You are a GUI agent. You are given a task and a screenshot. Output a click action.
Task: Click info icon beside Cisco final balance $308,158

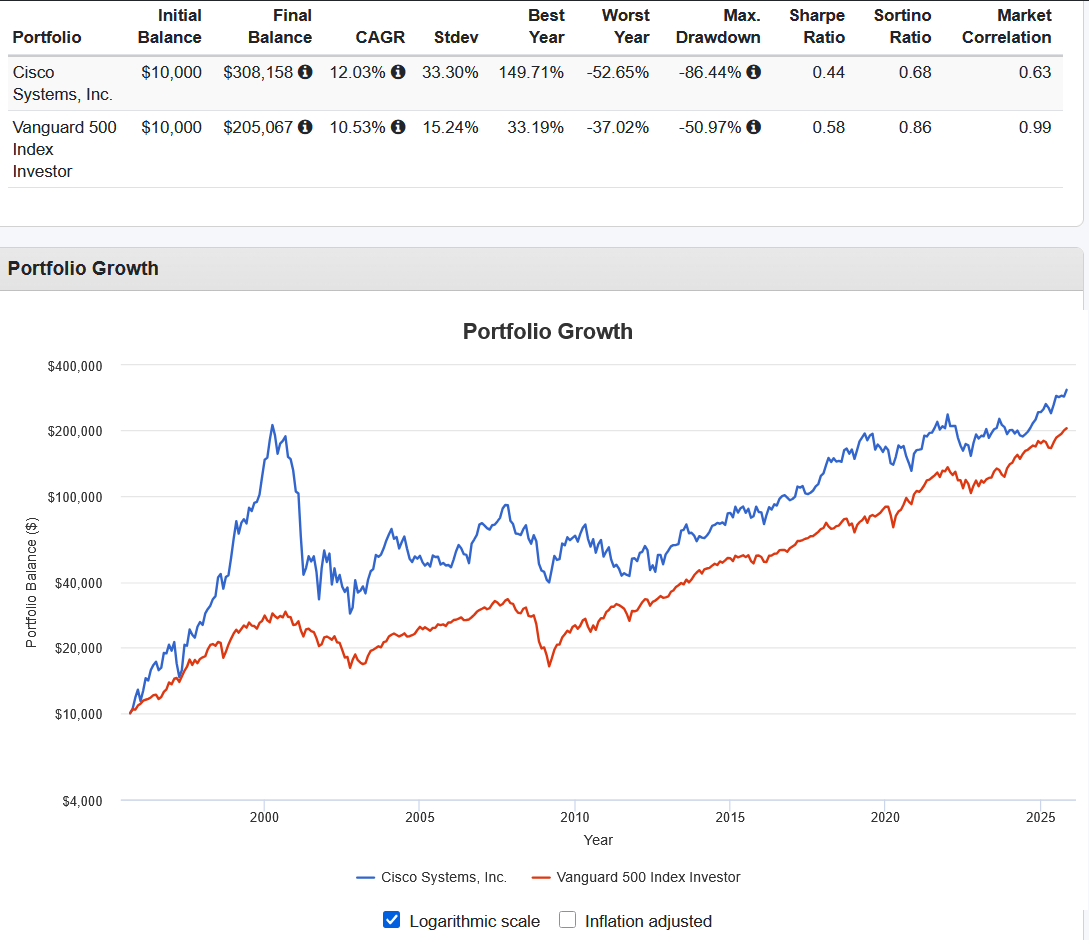coord(305,72)
